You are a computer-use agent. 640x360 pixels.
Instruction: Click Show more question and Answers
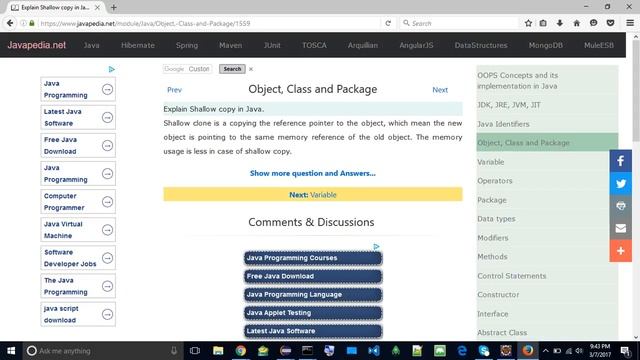point(313,173)
